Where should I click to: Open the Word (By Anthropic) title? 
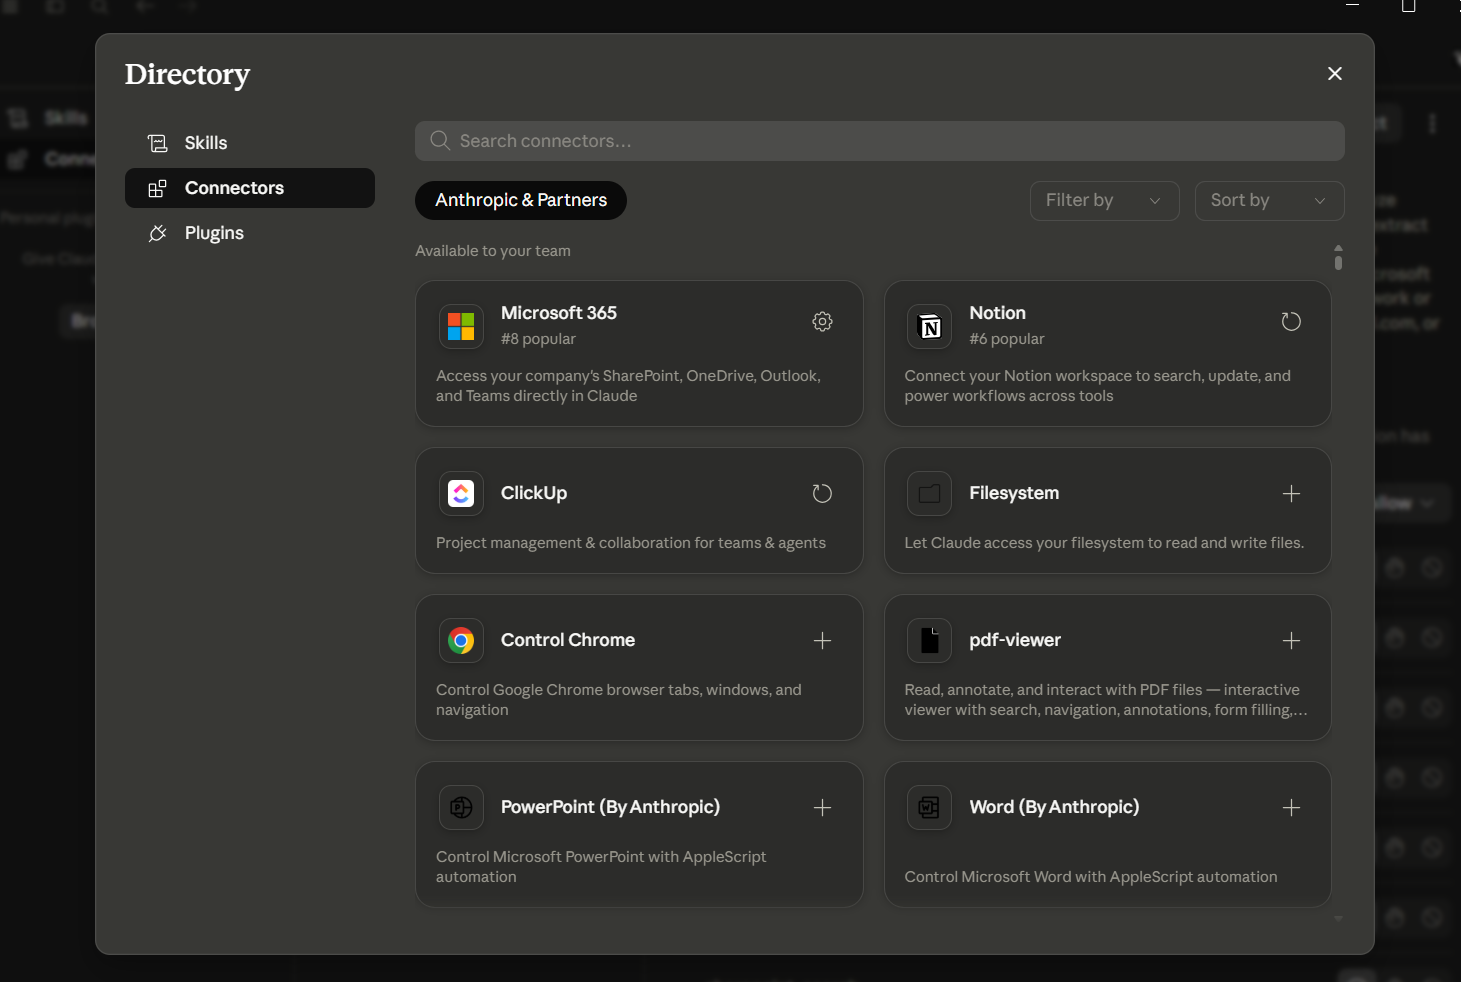(1054, 807)
